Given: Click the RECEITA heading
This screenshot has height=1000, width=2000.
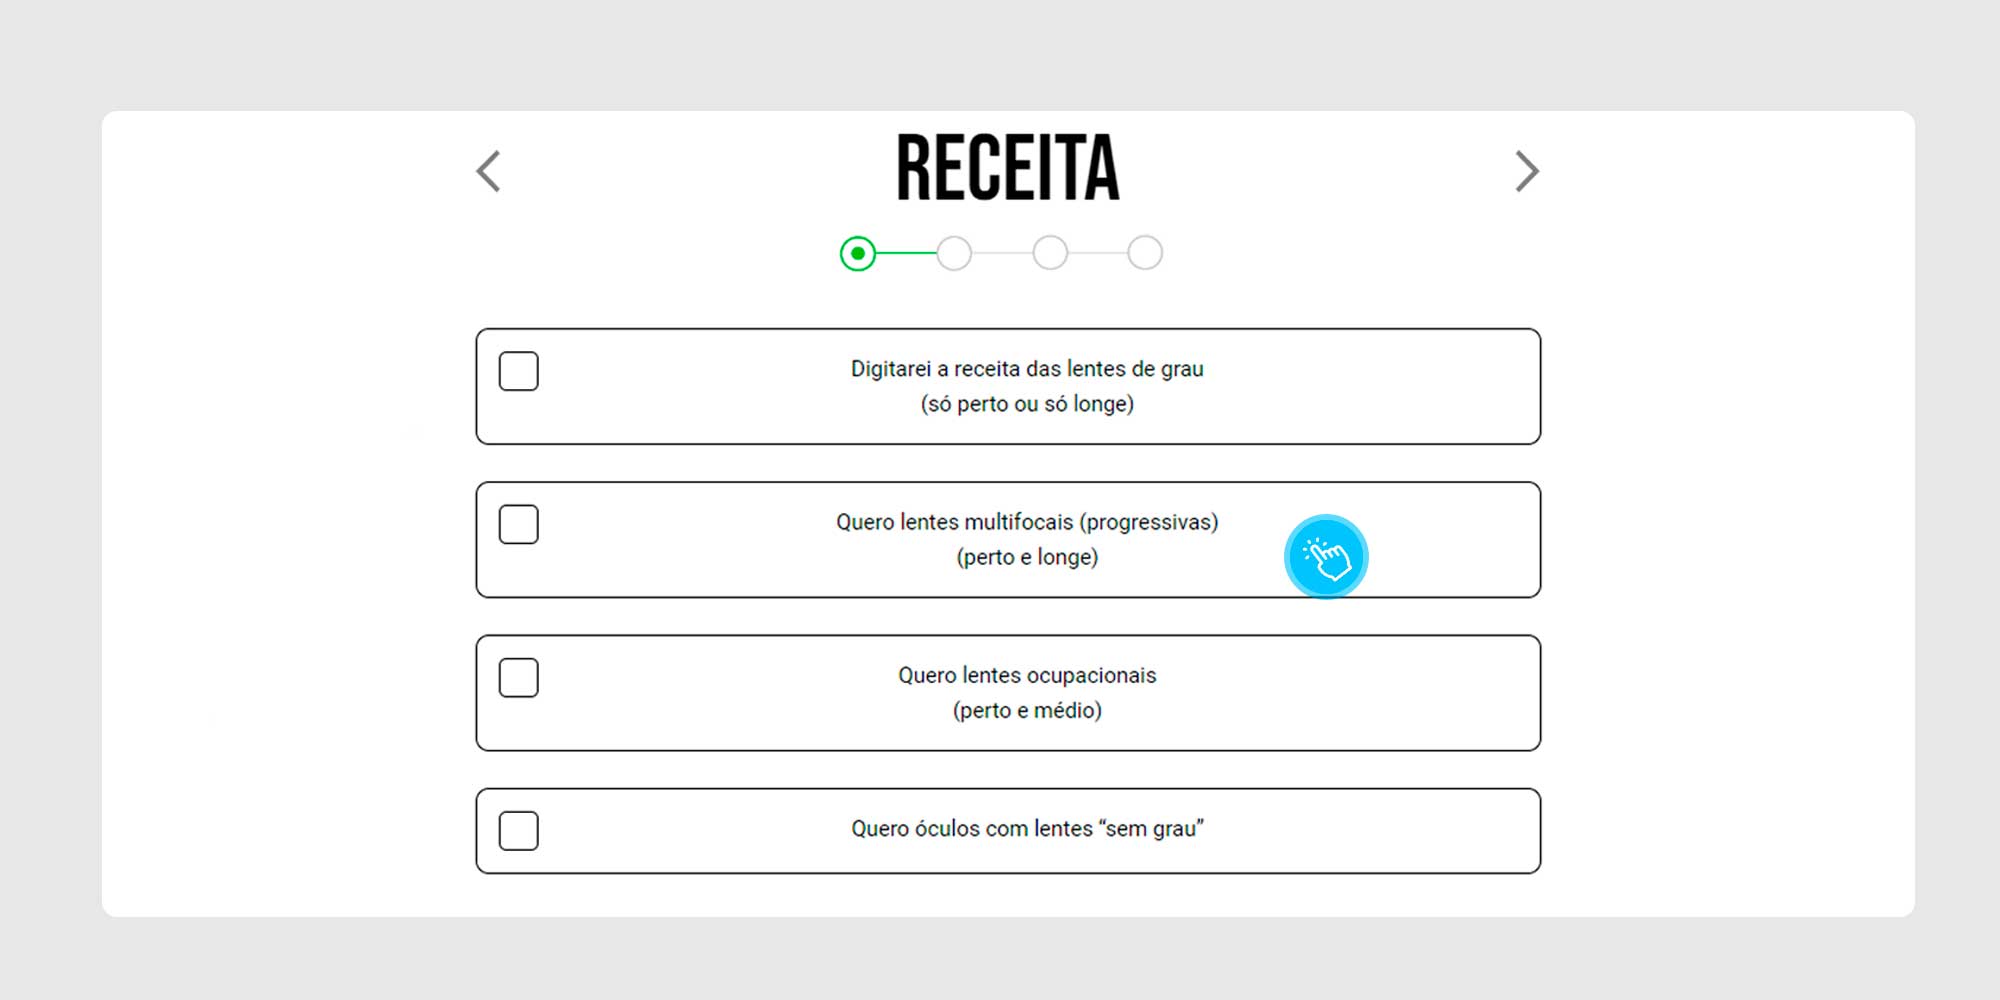Looking at the screenshot, I should tap(1008, 168).
